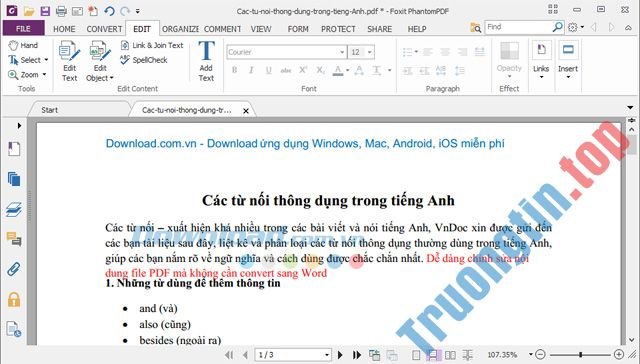Open the Courier font name dropdown
This screenshot has width=640, height=364.
(342, 52)
